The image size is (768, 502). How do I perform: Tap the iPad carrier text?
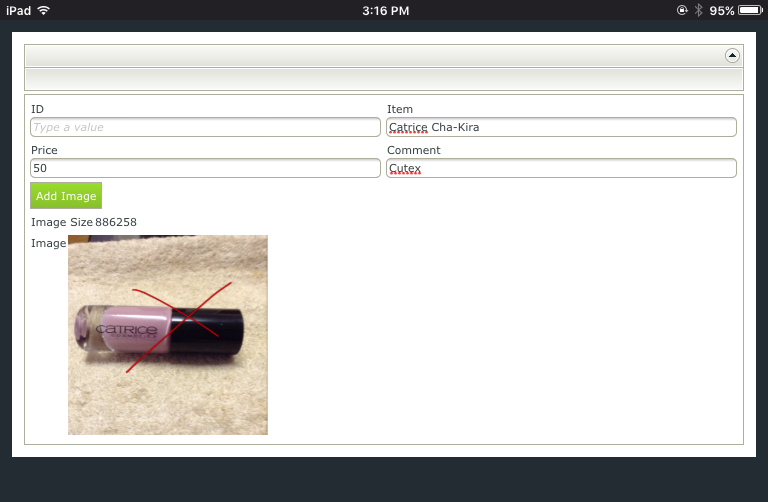click(x=18, y=11)
